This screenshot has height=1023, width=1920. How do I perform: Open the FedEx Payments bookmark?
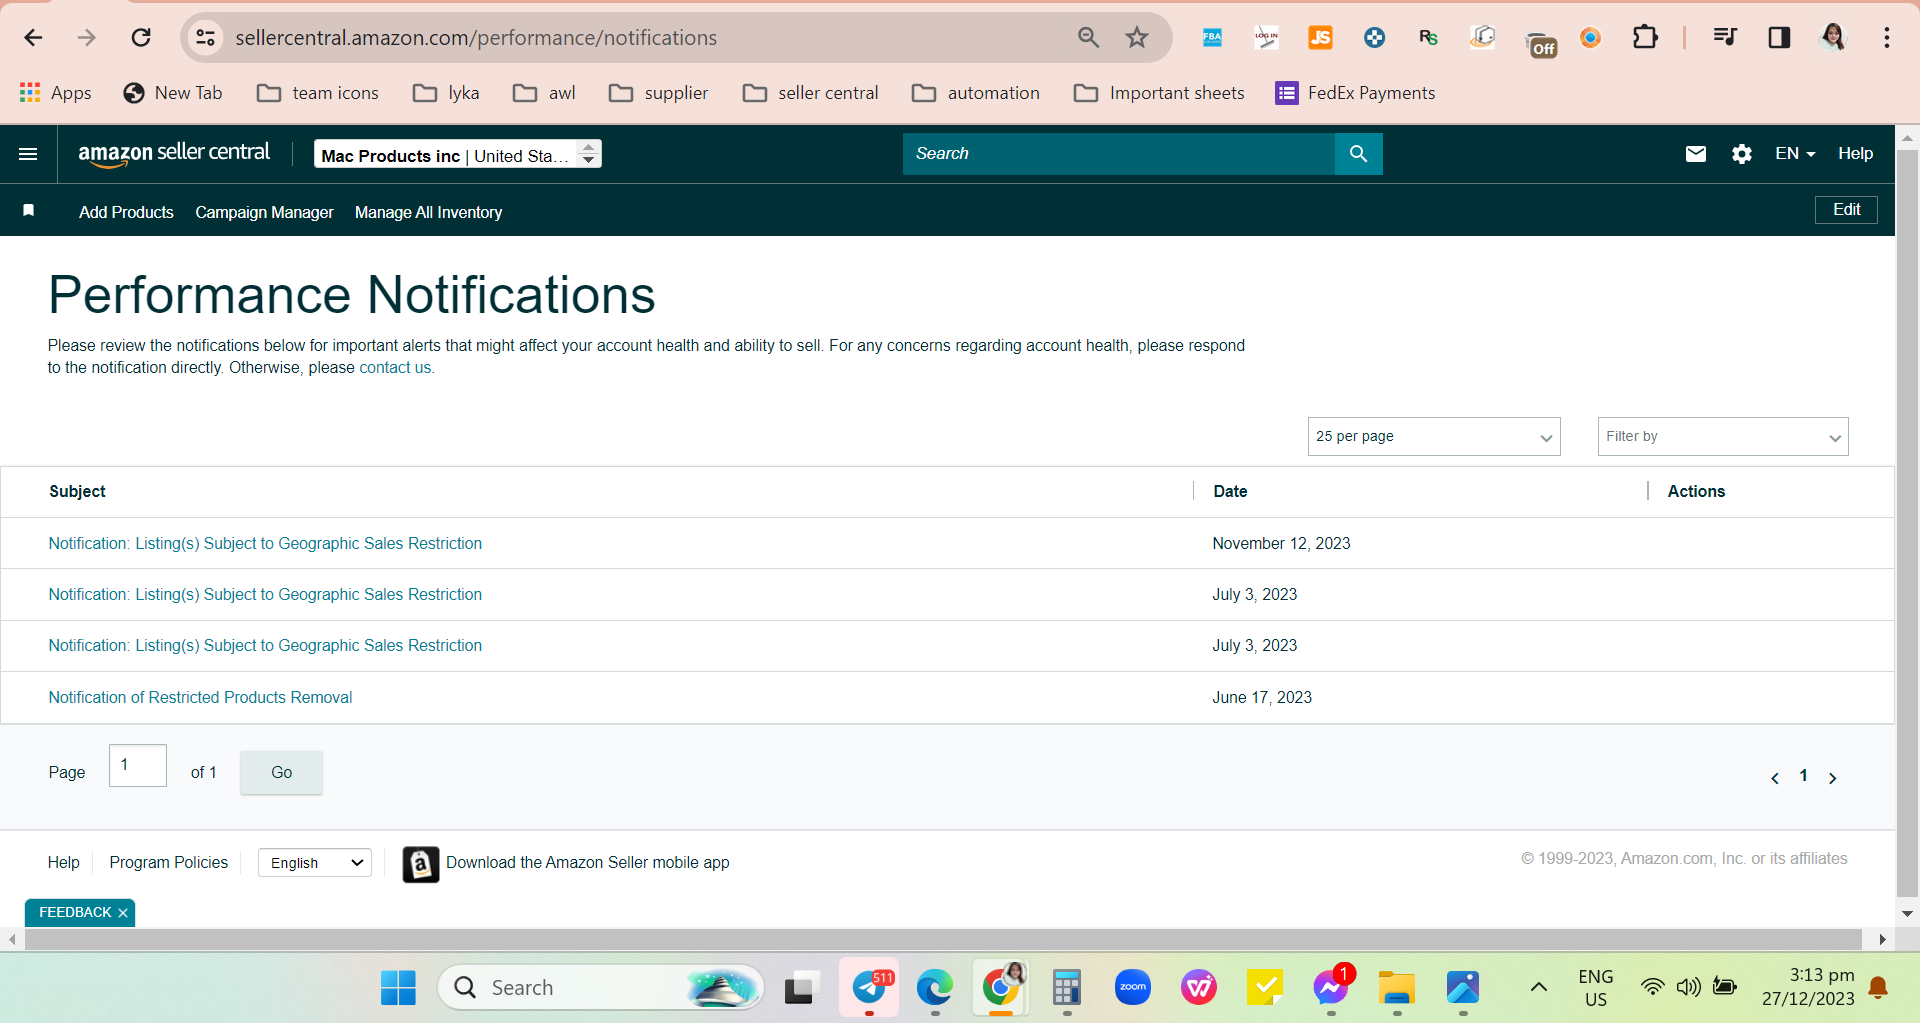pyautogui.click(x=1355, y=93)
